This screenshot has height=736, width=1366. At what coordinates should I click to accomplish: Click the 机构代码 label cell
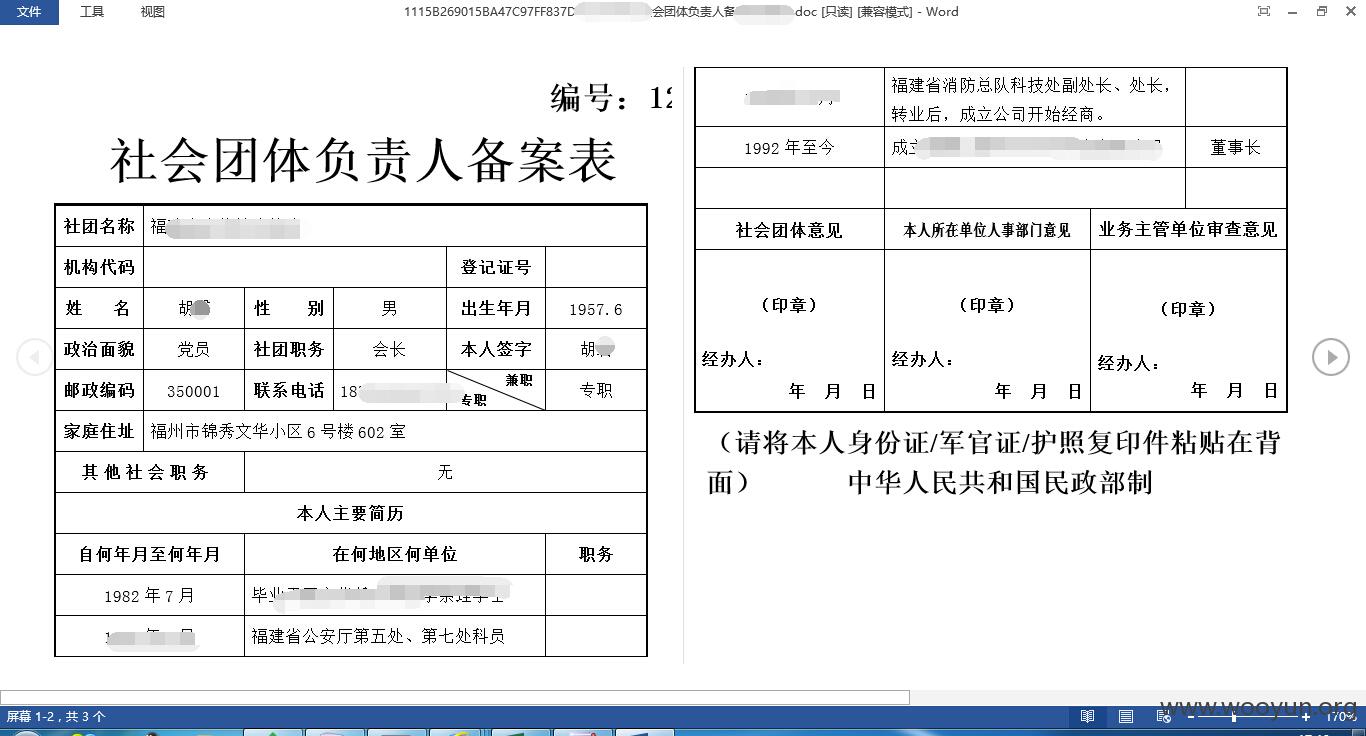click(x=99, y=267)
